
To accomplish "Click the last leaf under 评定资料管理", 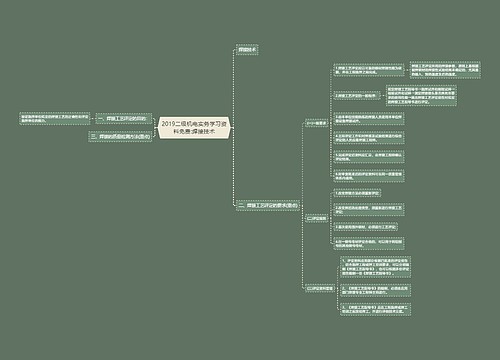I will [375, 309].
